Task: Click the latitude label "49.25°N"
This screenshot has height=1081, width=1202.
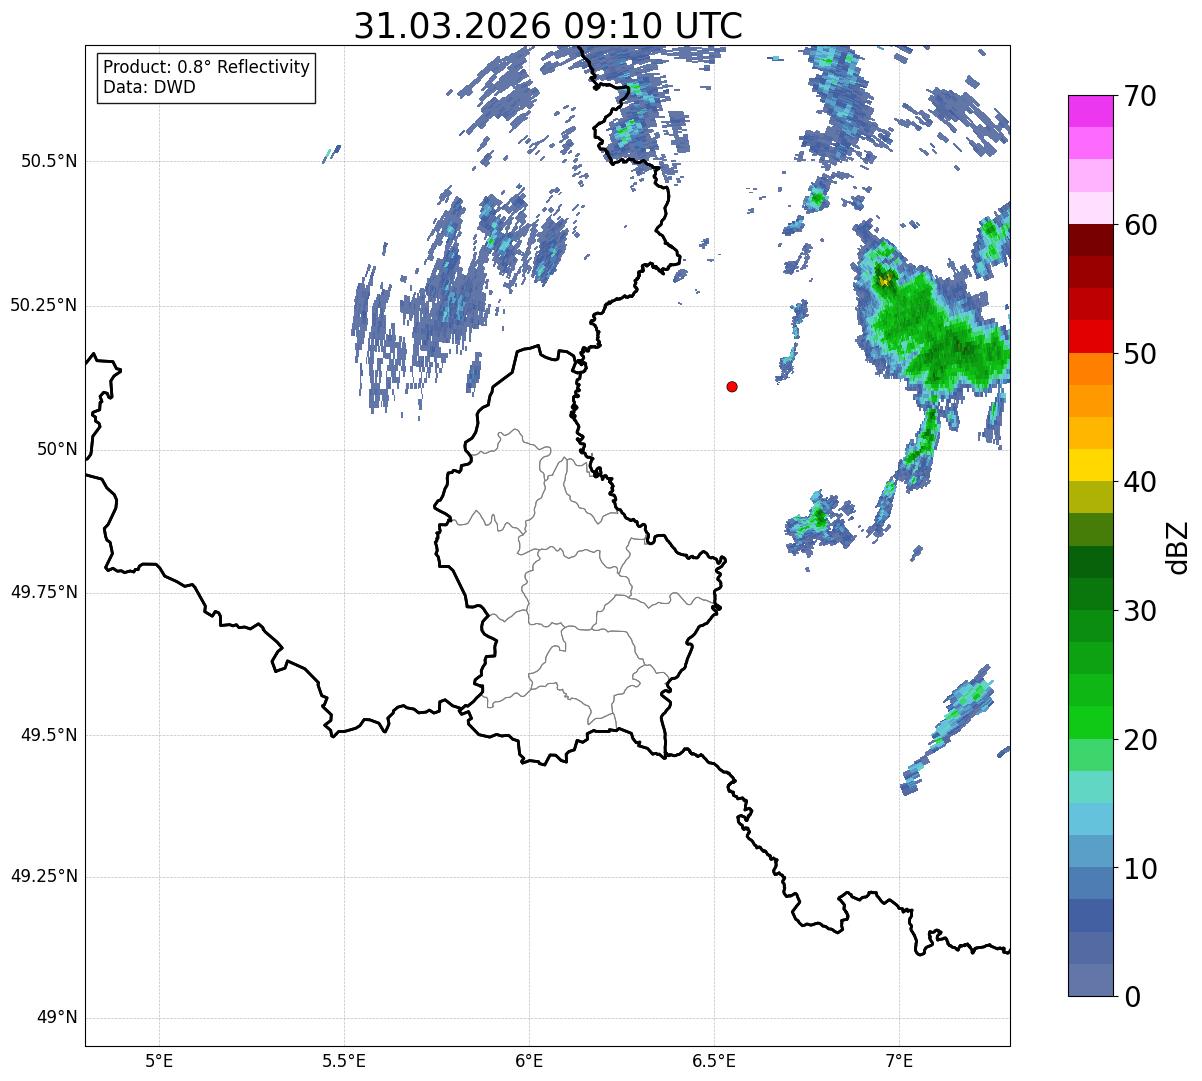Action: (44, 877)
